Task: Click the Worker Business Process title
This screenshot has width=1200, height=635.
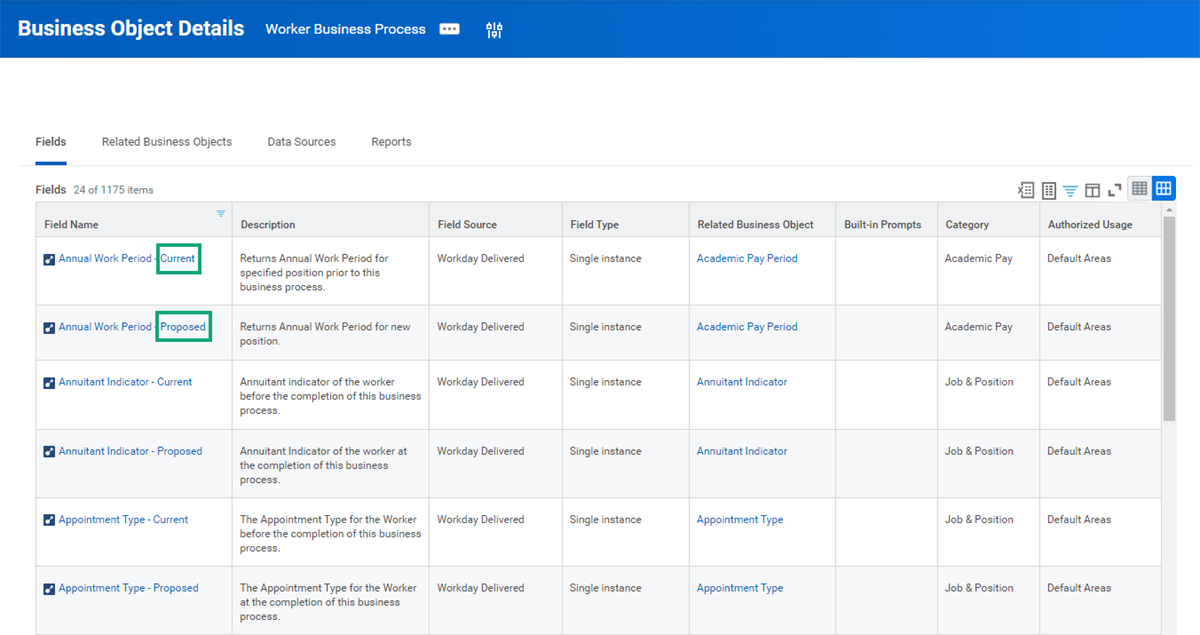Action: tap(346, 29)
